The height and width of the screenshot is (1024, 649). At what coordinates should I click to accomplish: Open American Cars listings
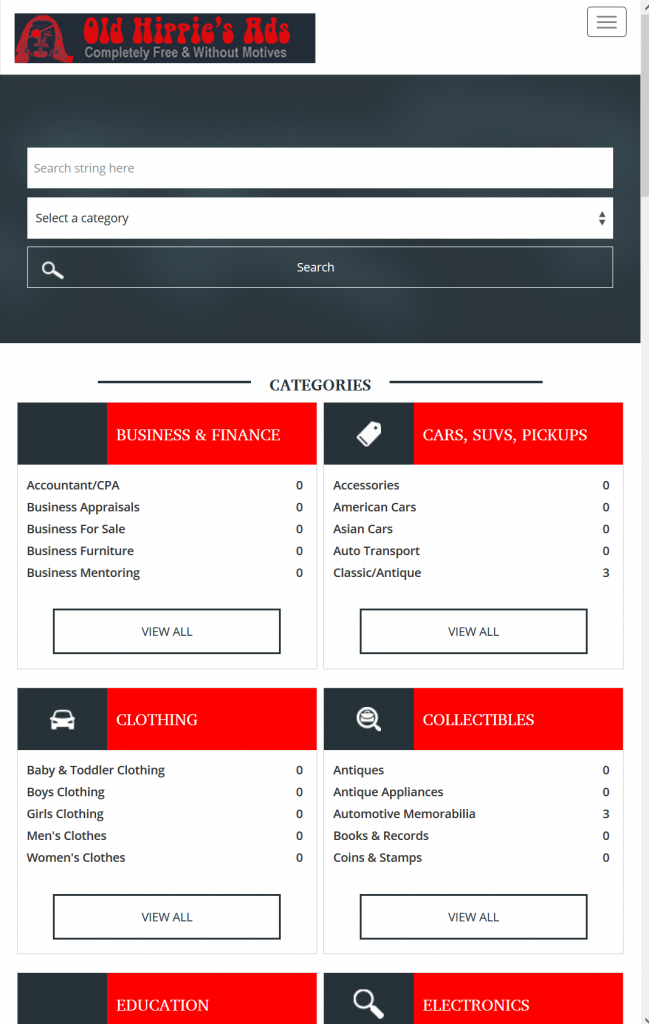click(374, 507)
